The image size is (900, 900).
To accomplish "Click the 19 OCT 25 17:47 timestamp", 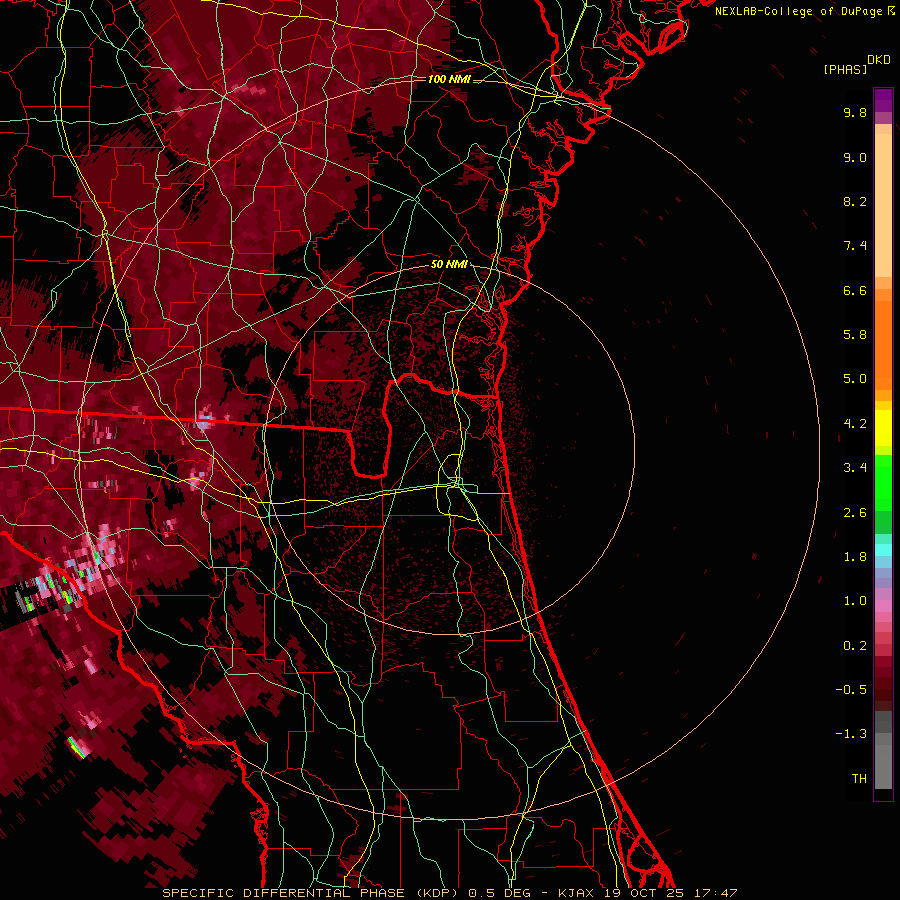I will [x=670, y=893].
